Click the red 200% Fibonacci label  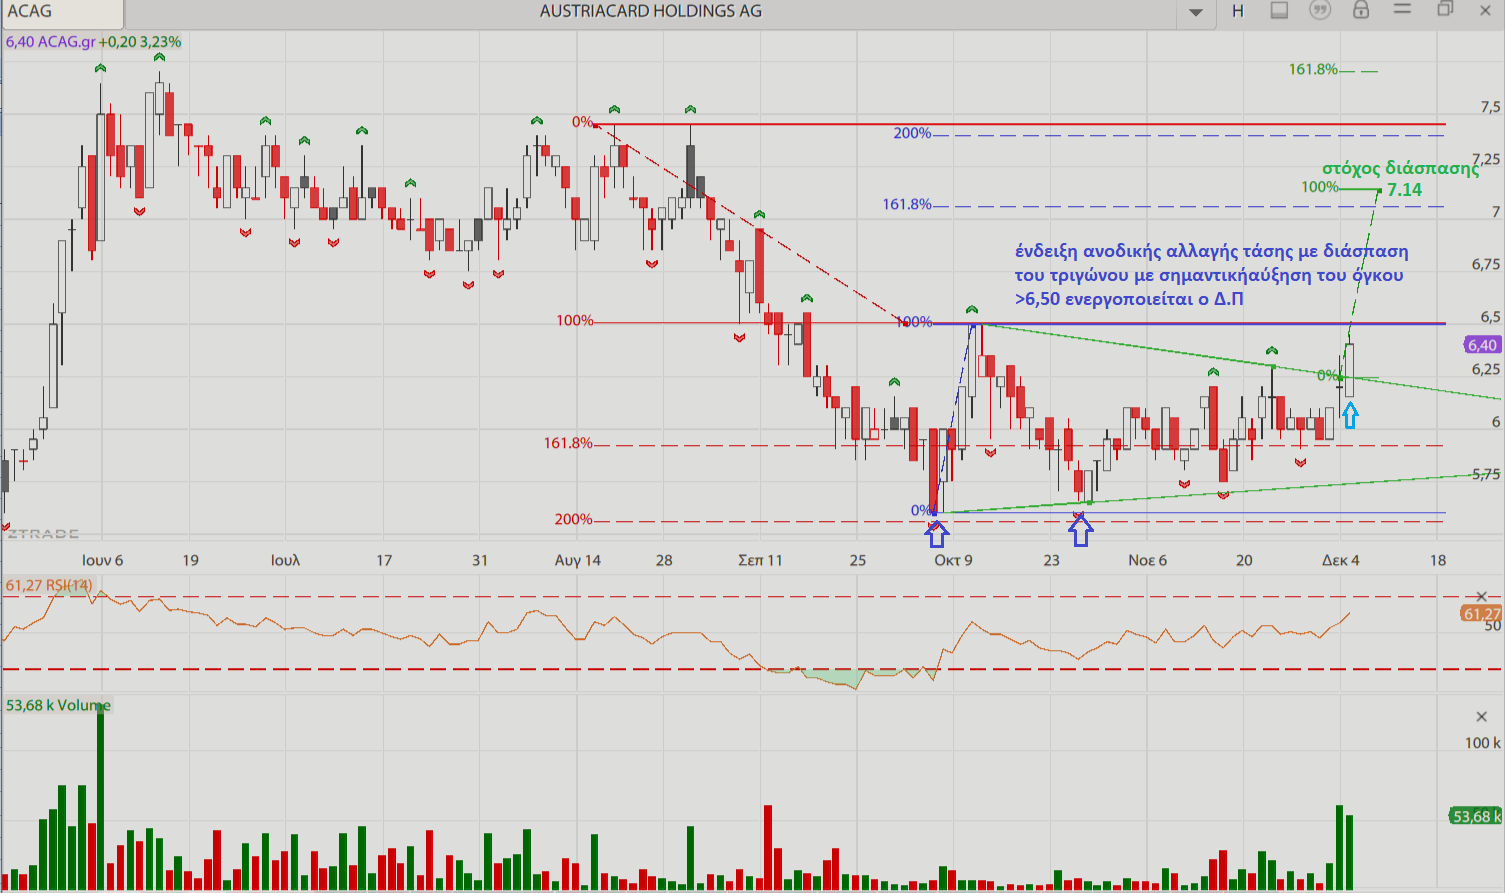point(574,520)
